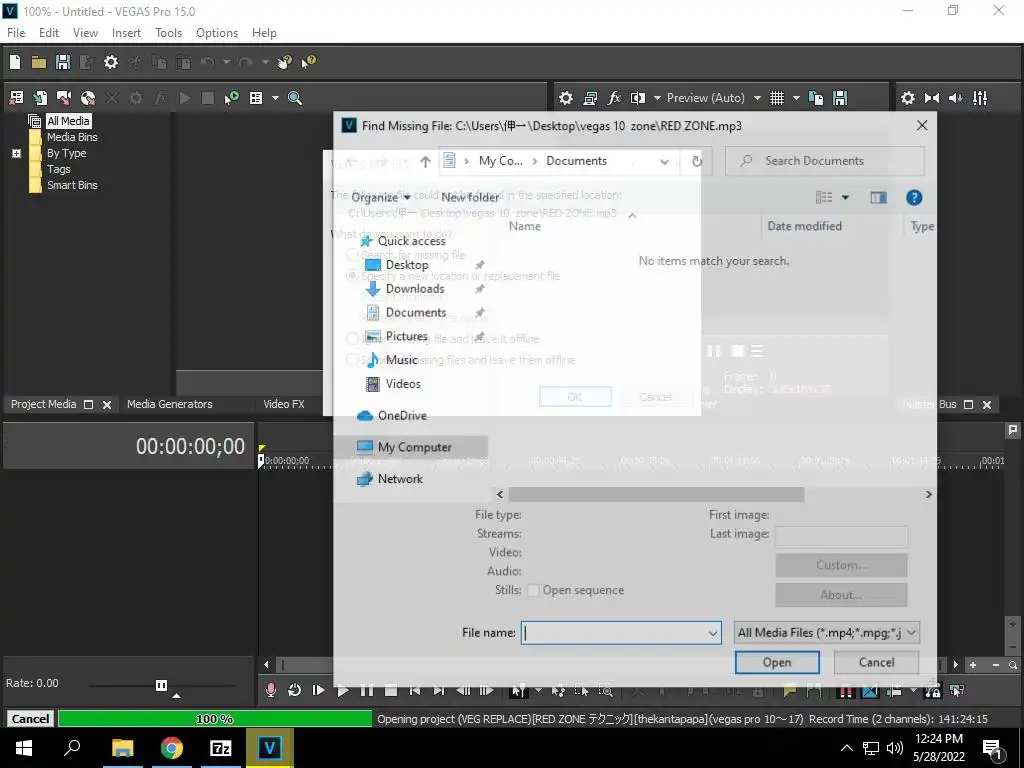Select My Computer in navigation pane
Viewport: 1024px width, 768px height.
[x=414, y=447]
